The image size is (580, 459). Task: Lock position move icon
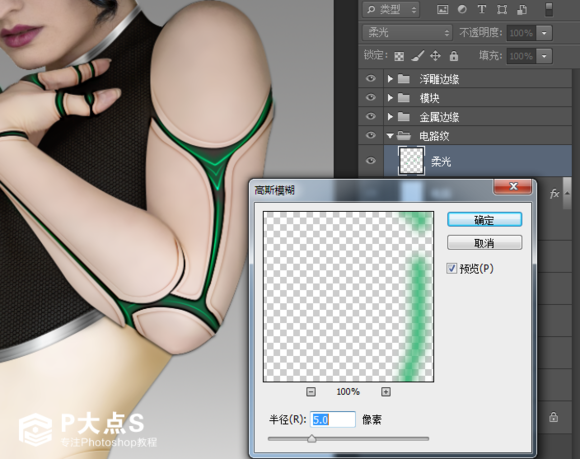click(x=435, y=56)
